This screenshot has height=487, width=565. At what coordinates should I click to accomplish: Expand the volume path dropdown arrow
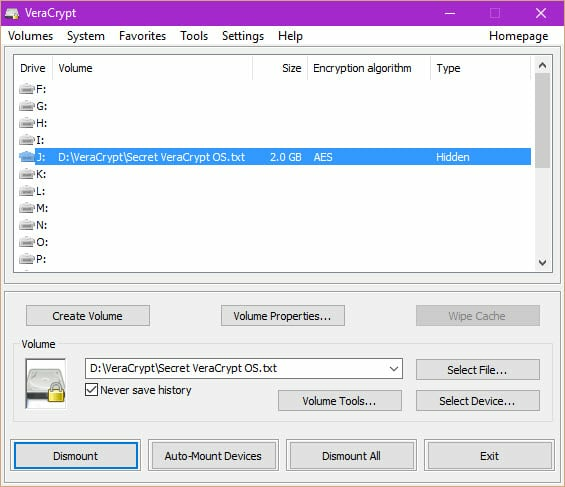tap(394, 368)
